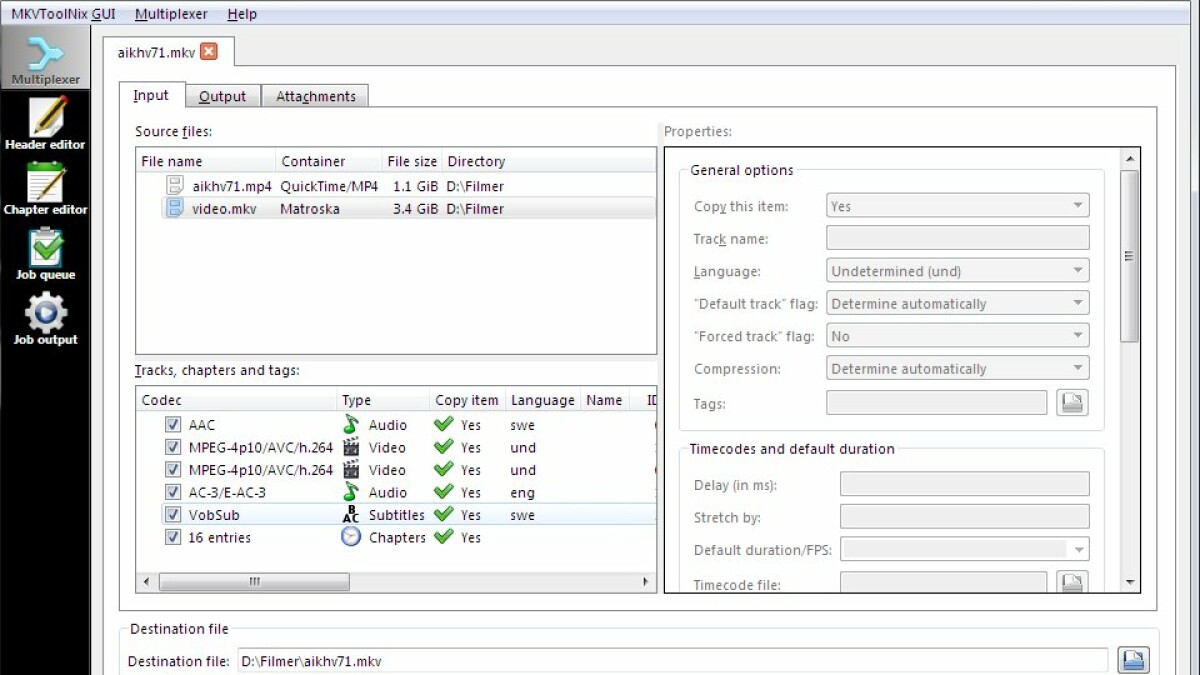Browse for a Timecode file
Screen dimensions: 1200x675
click(1072, 583)
